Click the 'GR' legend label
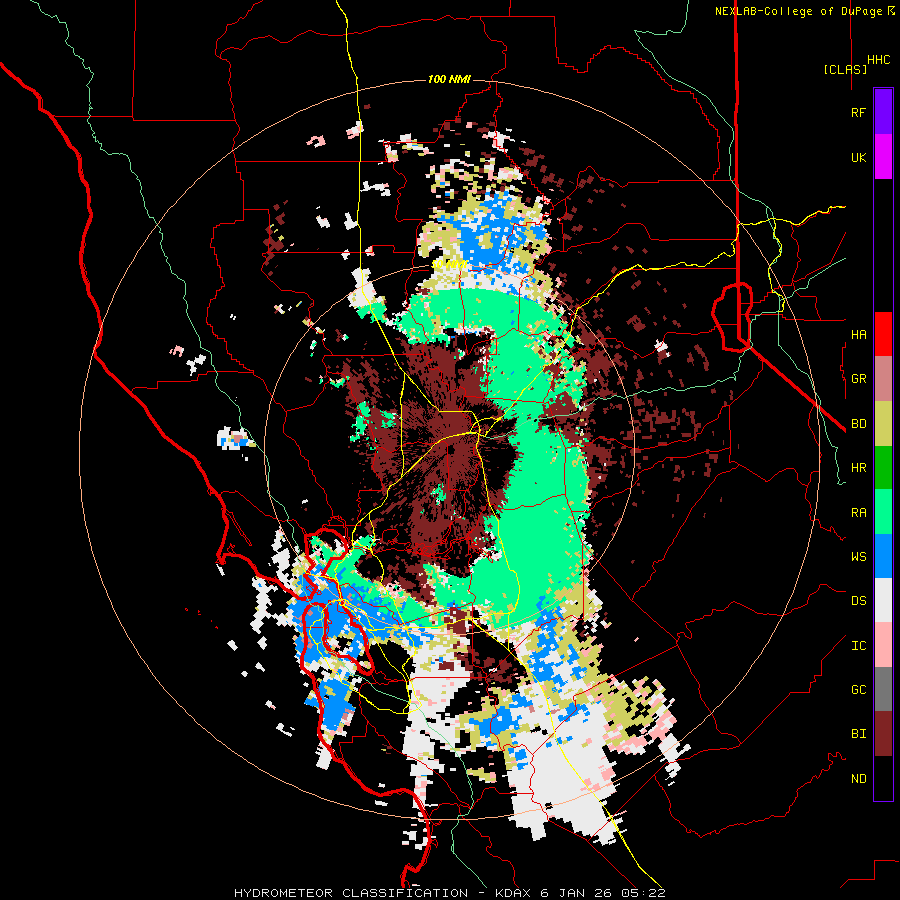Image resolution: width=900 pixels, height=900 pixels. click(x=858, y=379)
